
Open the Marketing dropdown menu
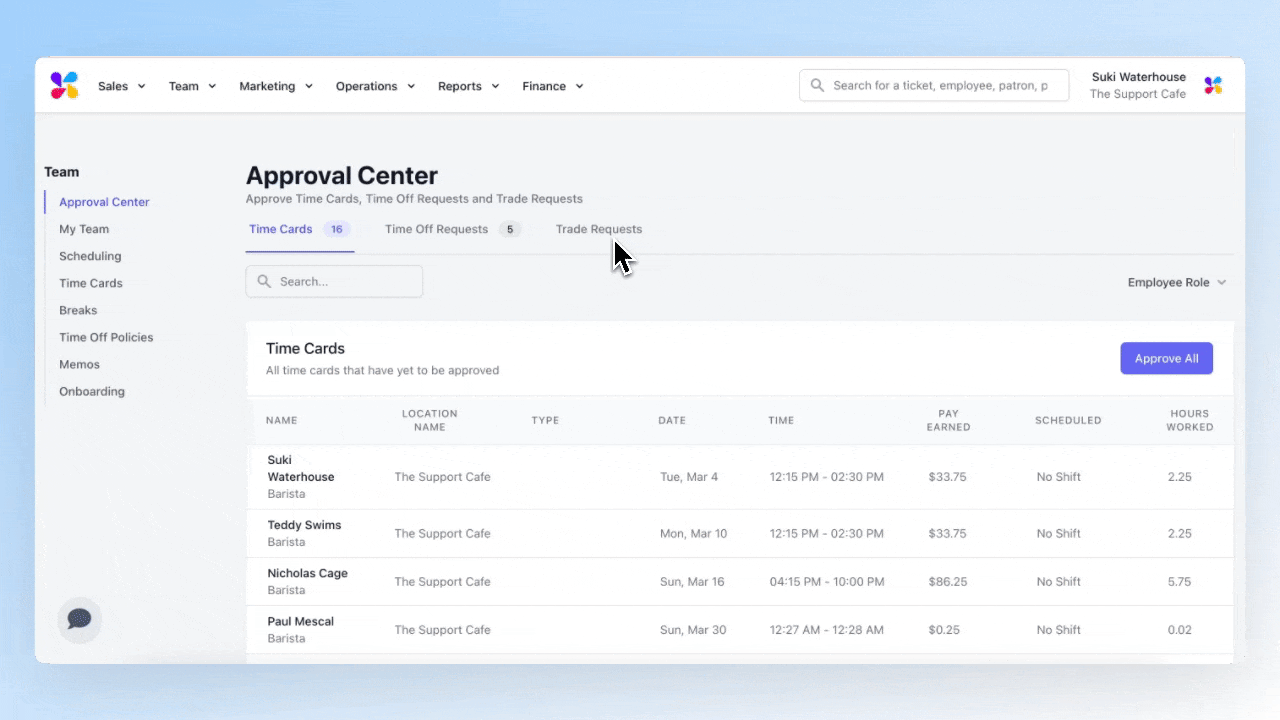[x=276, y=86]
